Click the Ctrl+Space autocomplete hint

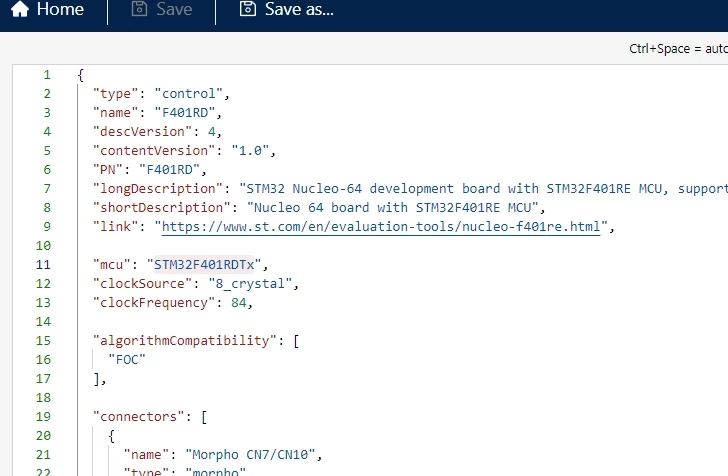pyautogui.click(x=678, y=49)
